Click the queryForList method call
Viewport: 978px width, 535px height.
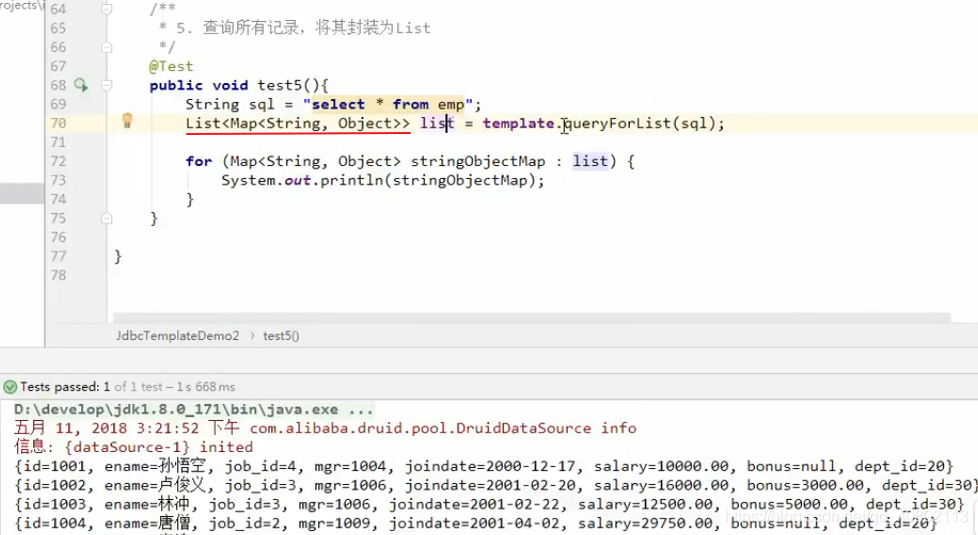616,123
